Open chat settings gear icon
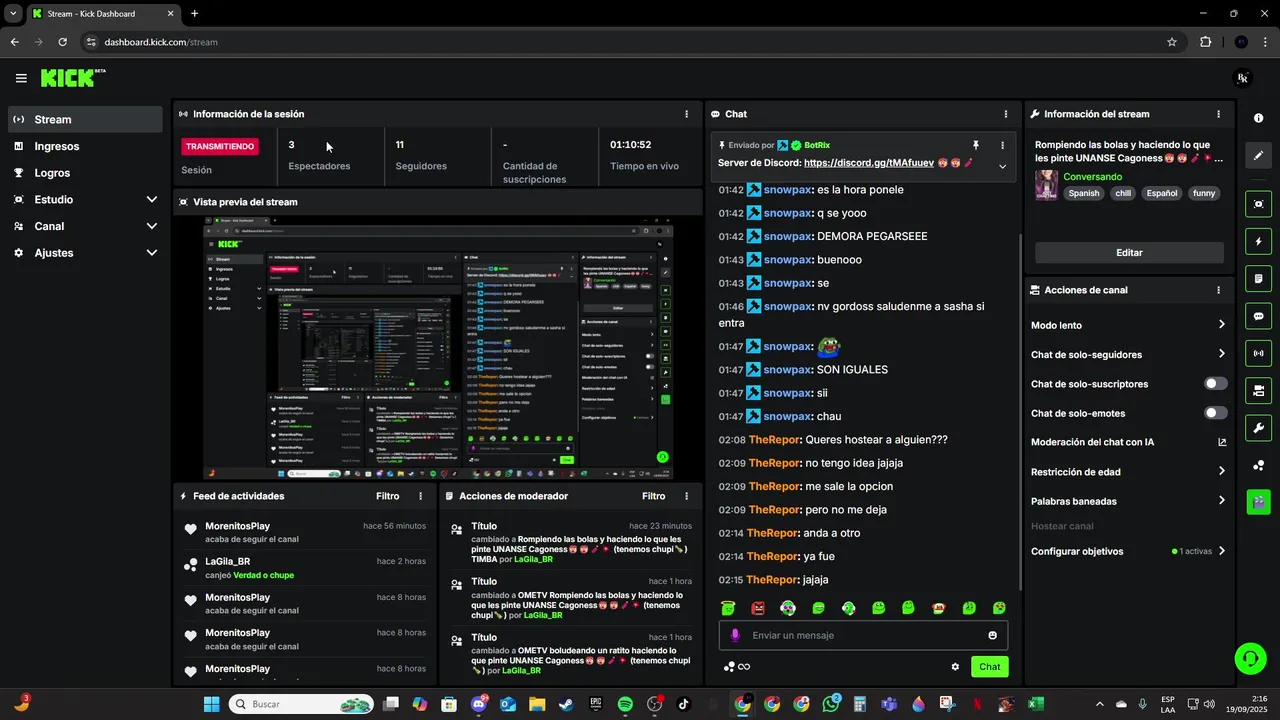1280x720 pixels. pyautogui.click(x=955, y=667)
